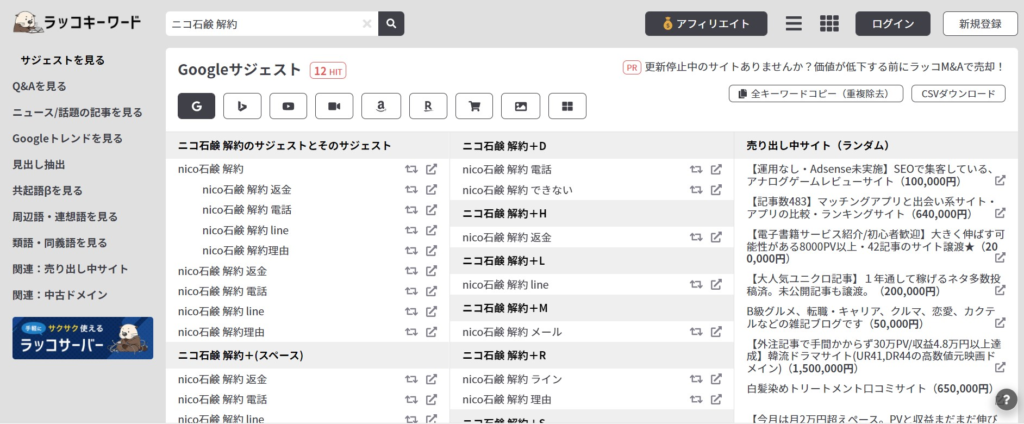
Task: Click the ログイン button
Action: pyautogui.click(x=893, y=24)
